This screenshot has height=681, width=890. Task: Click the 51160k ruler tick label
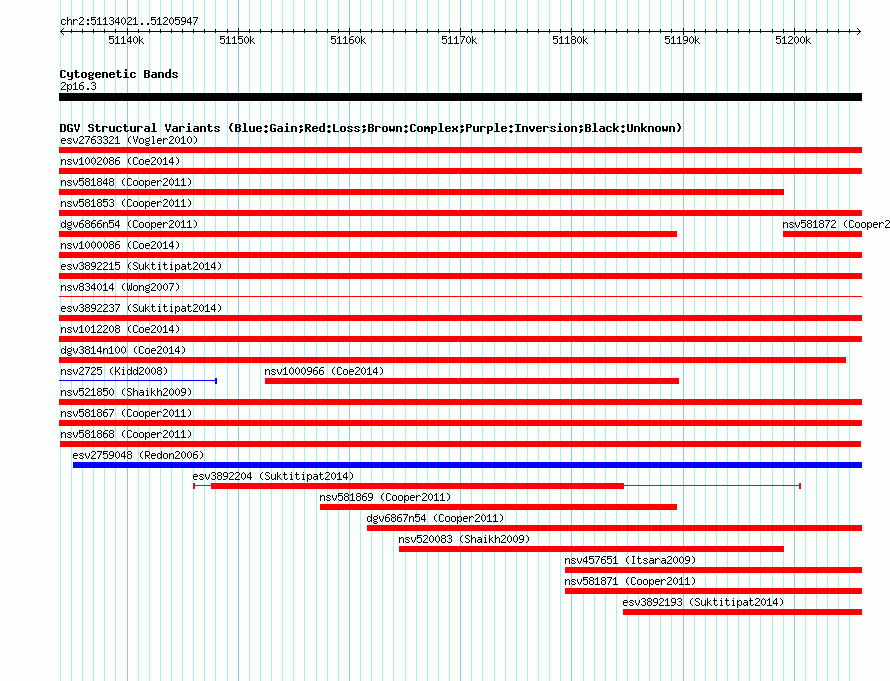[348, 40]
